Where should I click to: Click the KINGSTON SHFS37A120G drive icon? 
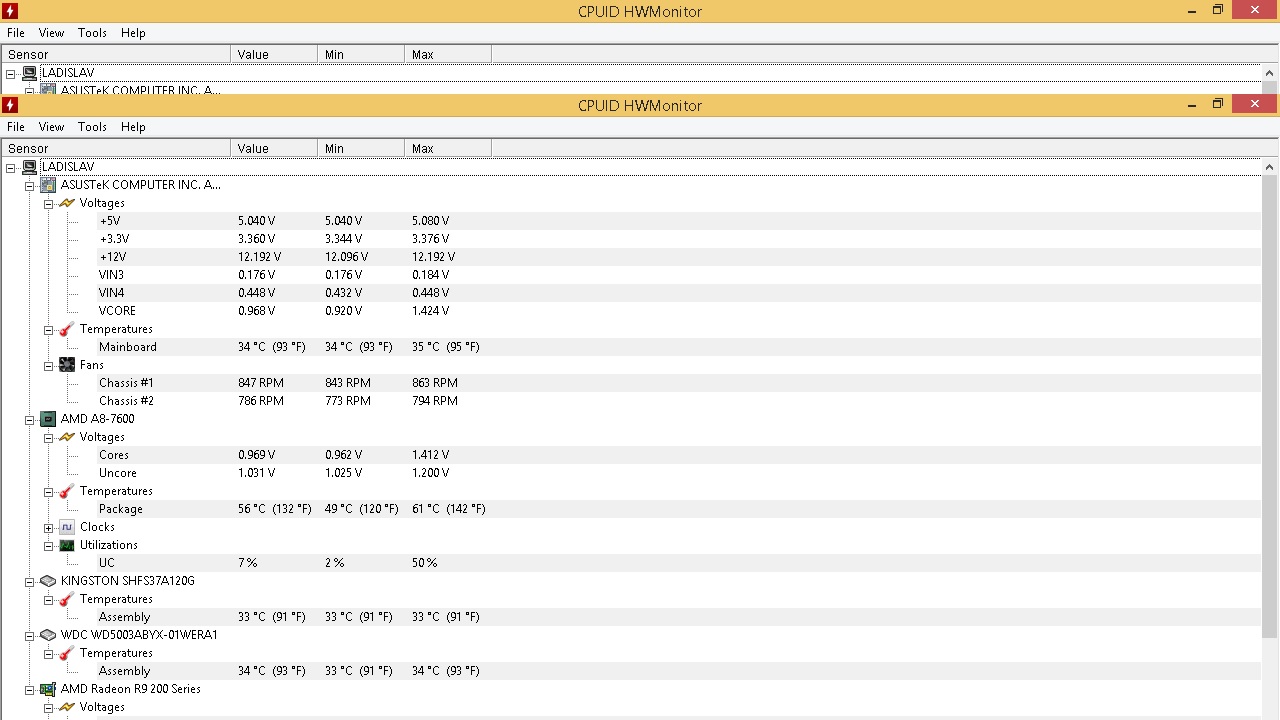[x=48, y=581]
